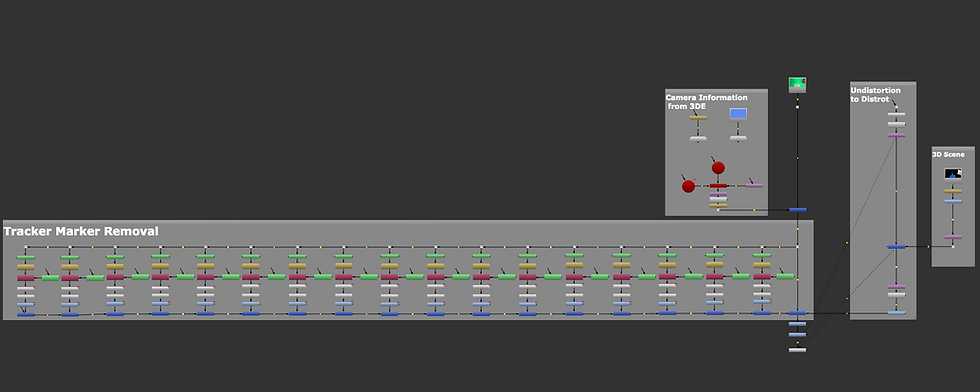Click the Tracker Marker Removal backdrop label
The width and height of the screenshot is (980, 392).
(81, 231)
